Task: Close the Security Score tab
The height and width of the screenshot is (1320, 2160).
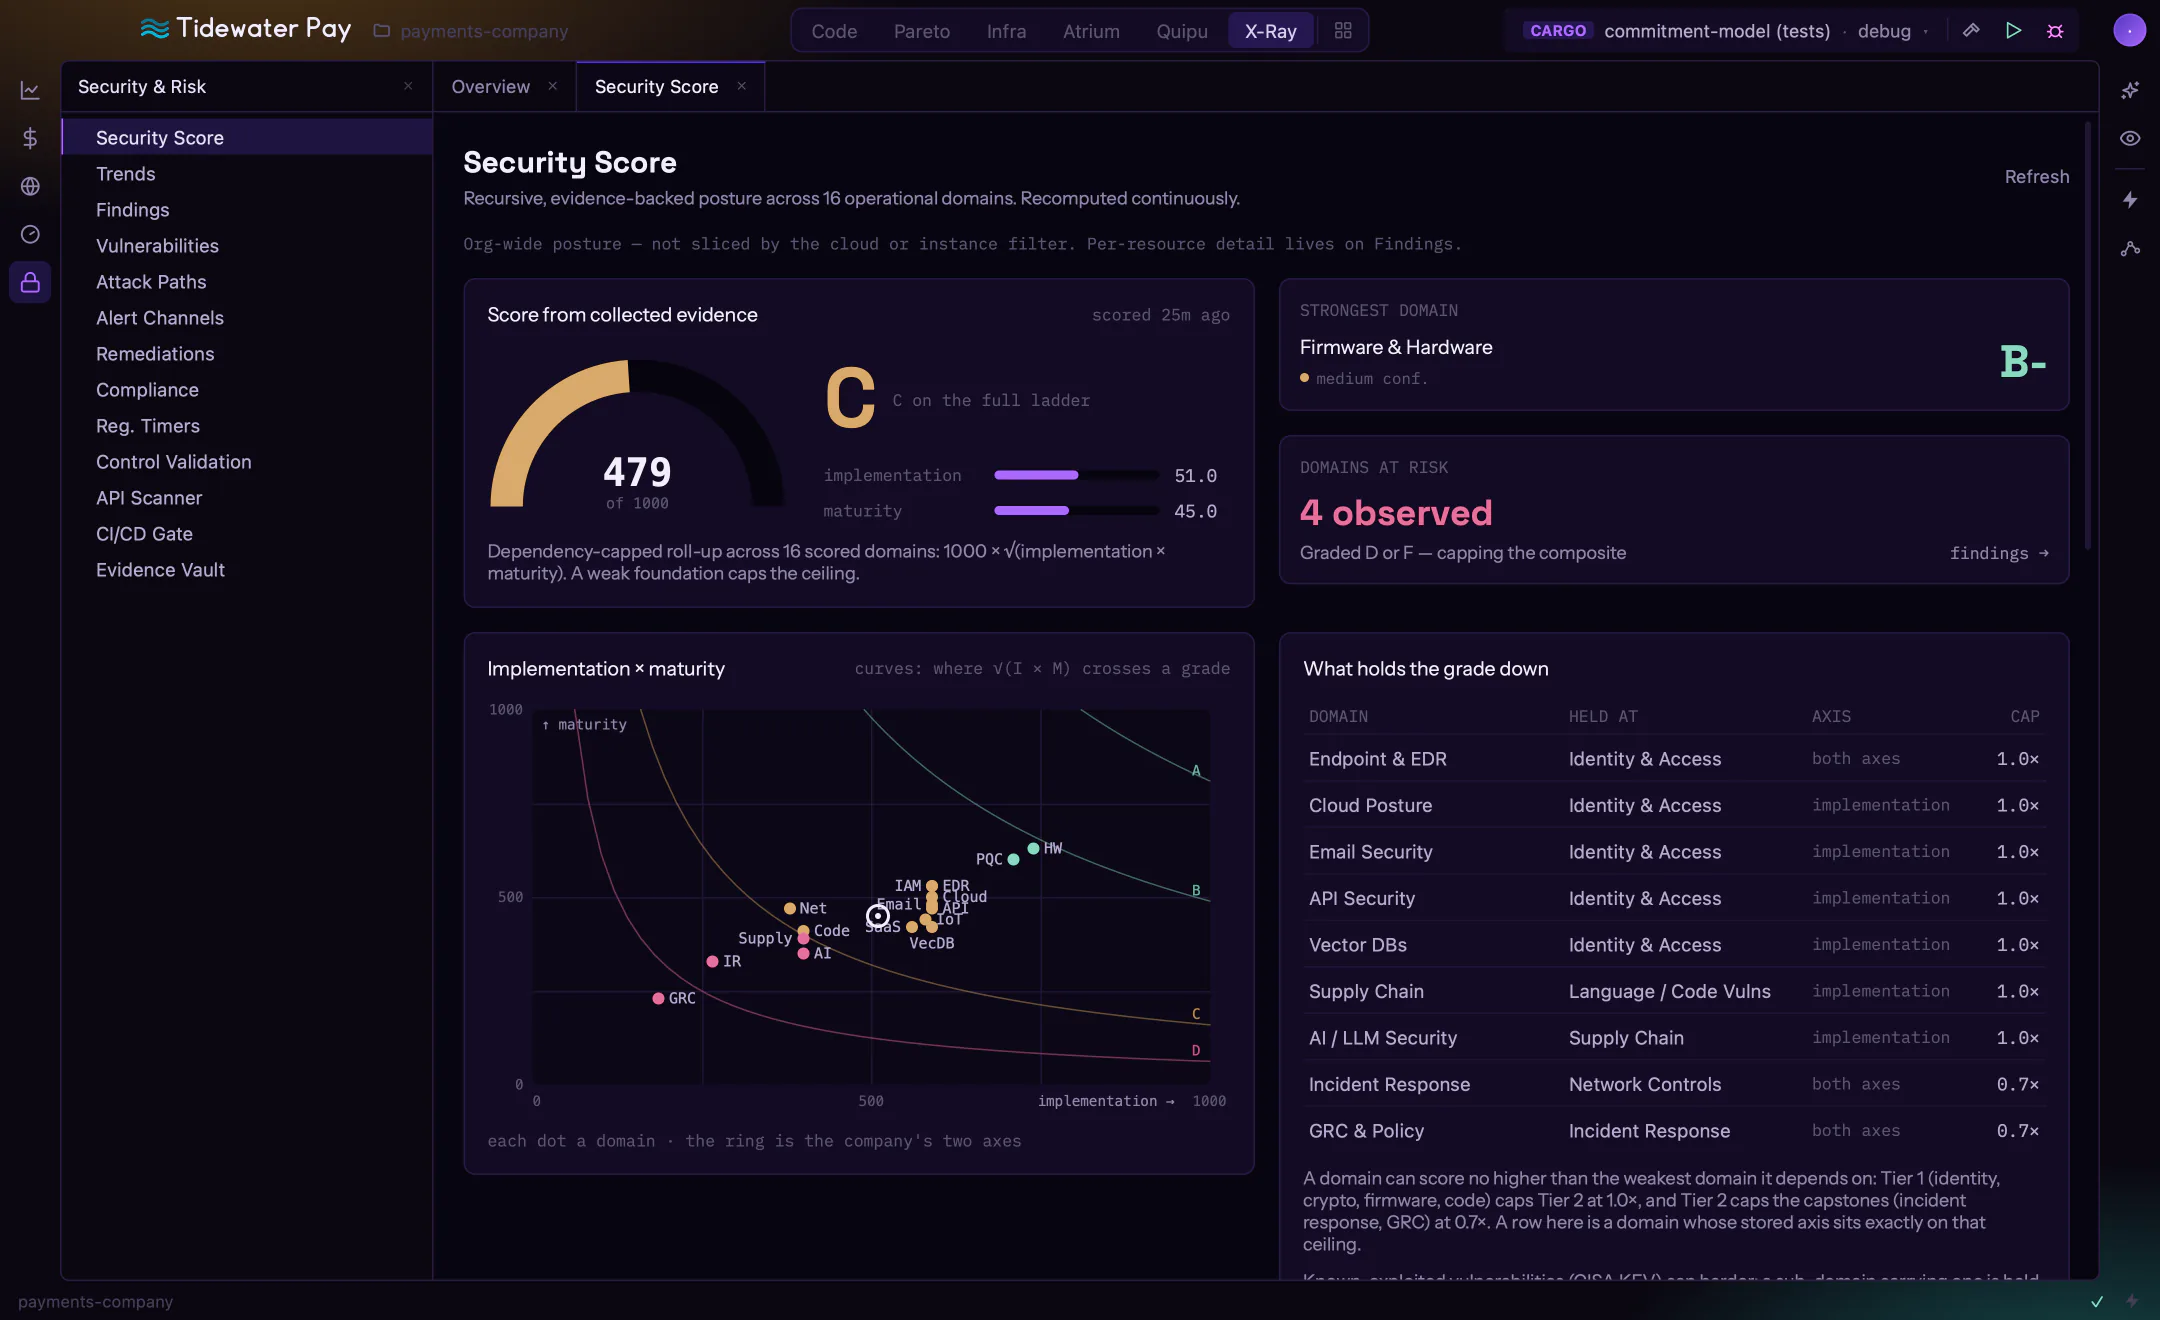Action: tap(742, 86)
